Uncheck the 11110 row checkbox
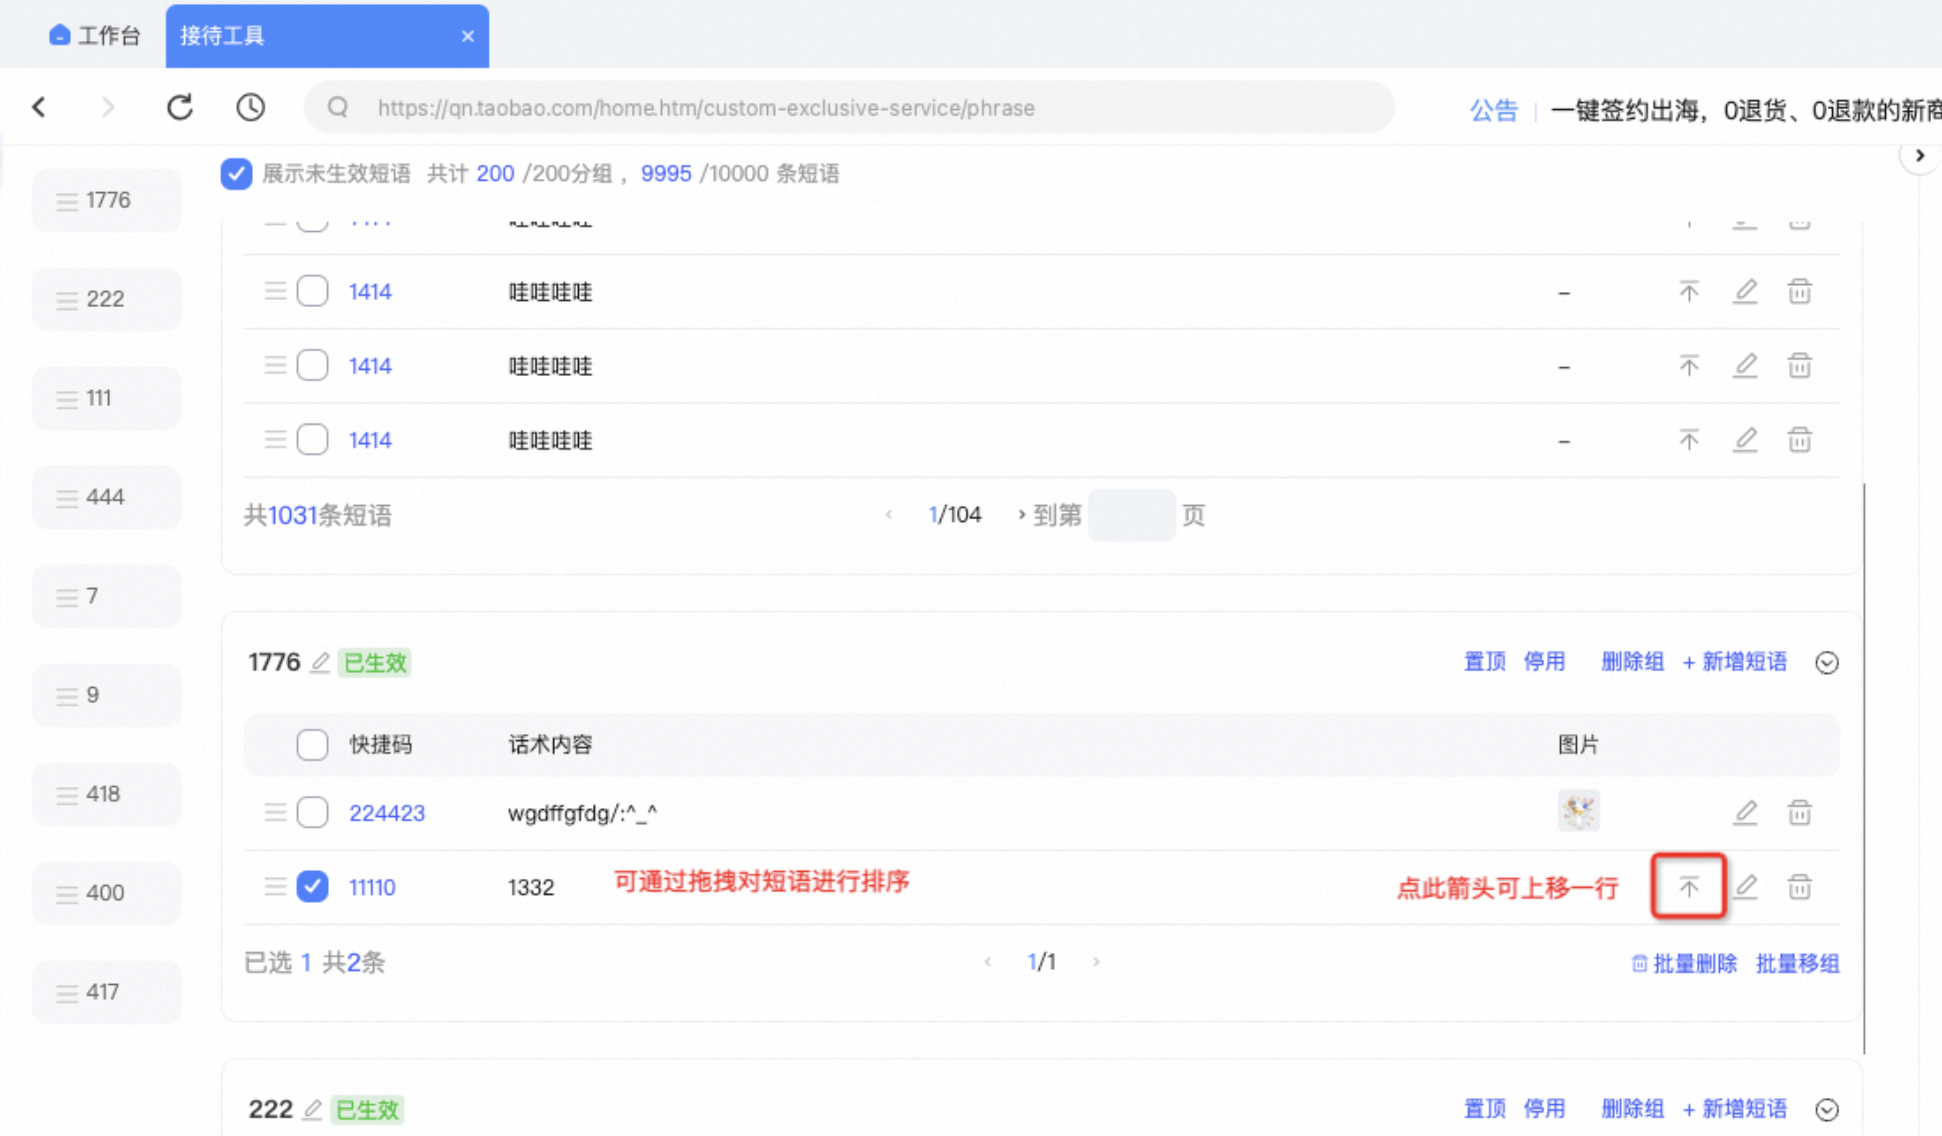 312,886
